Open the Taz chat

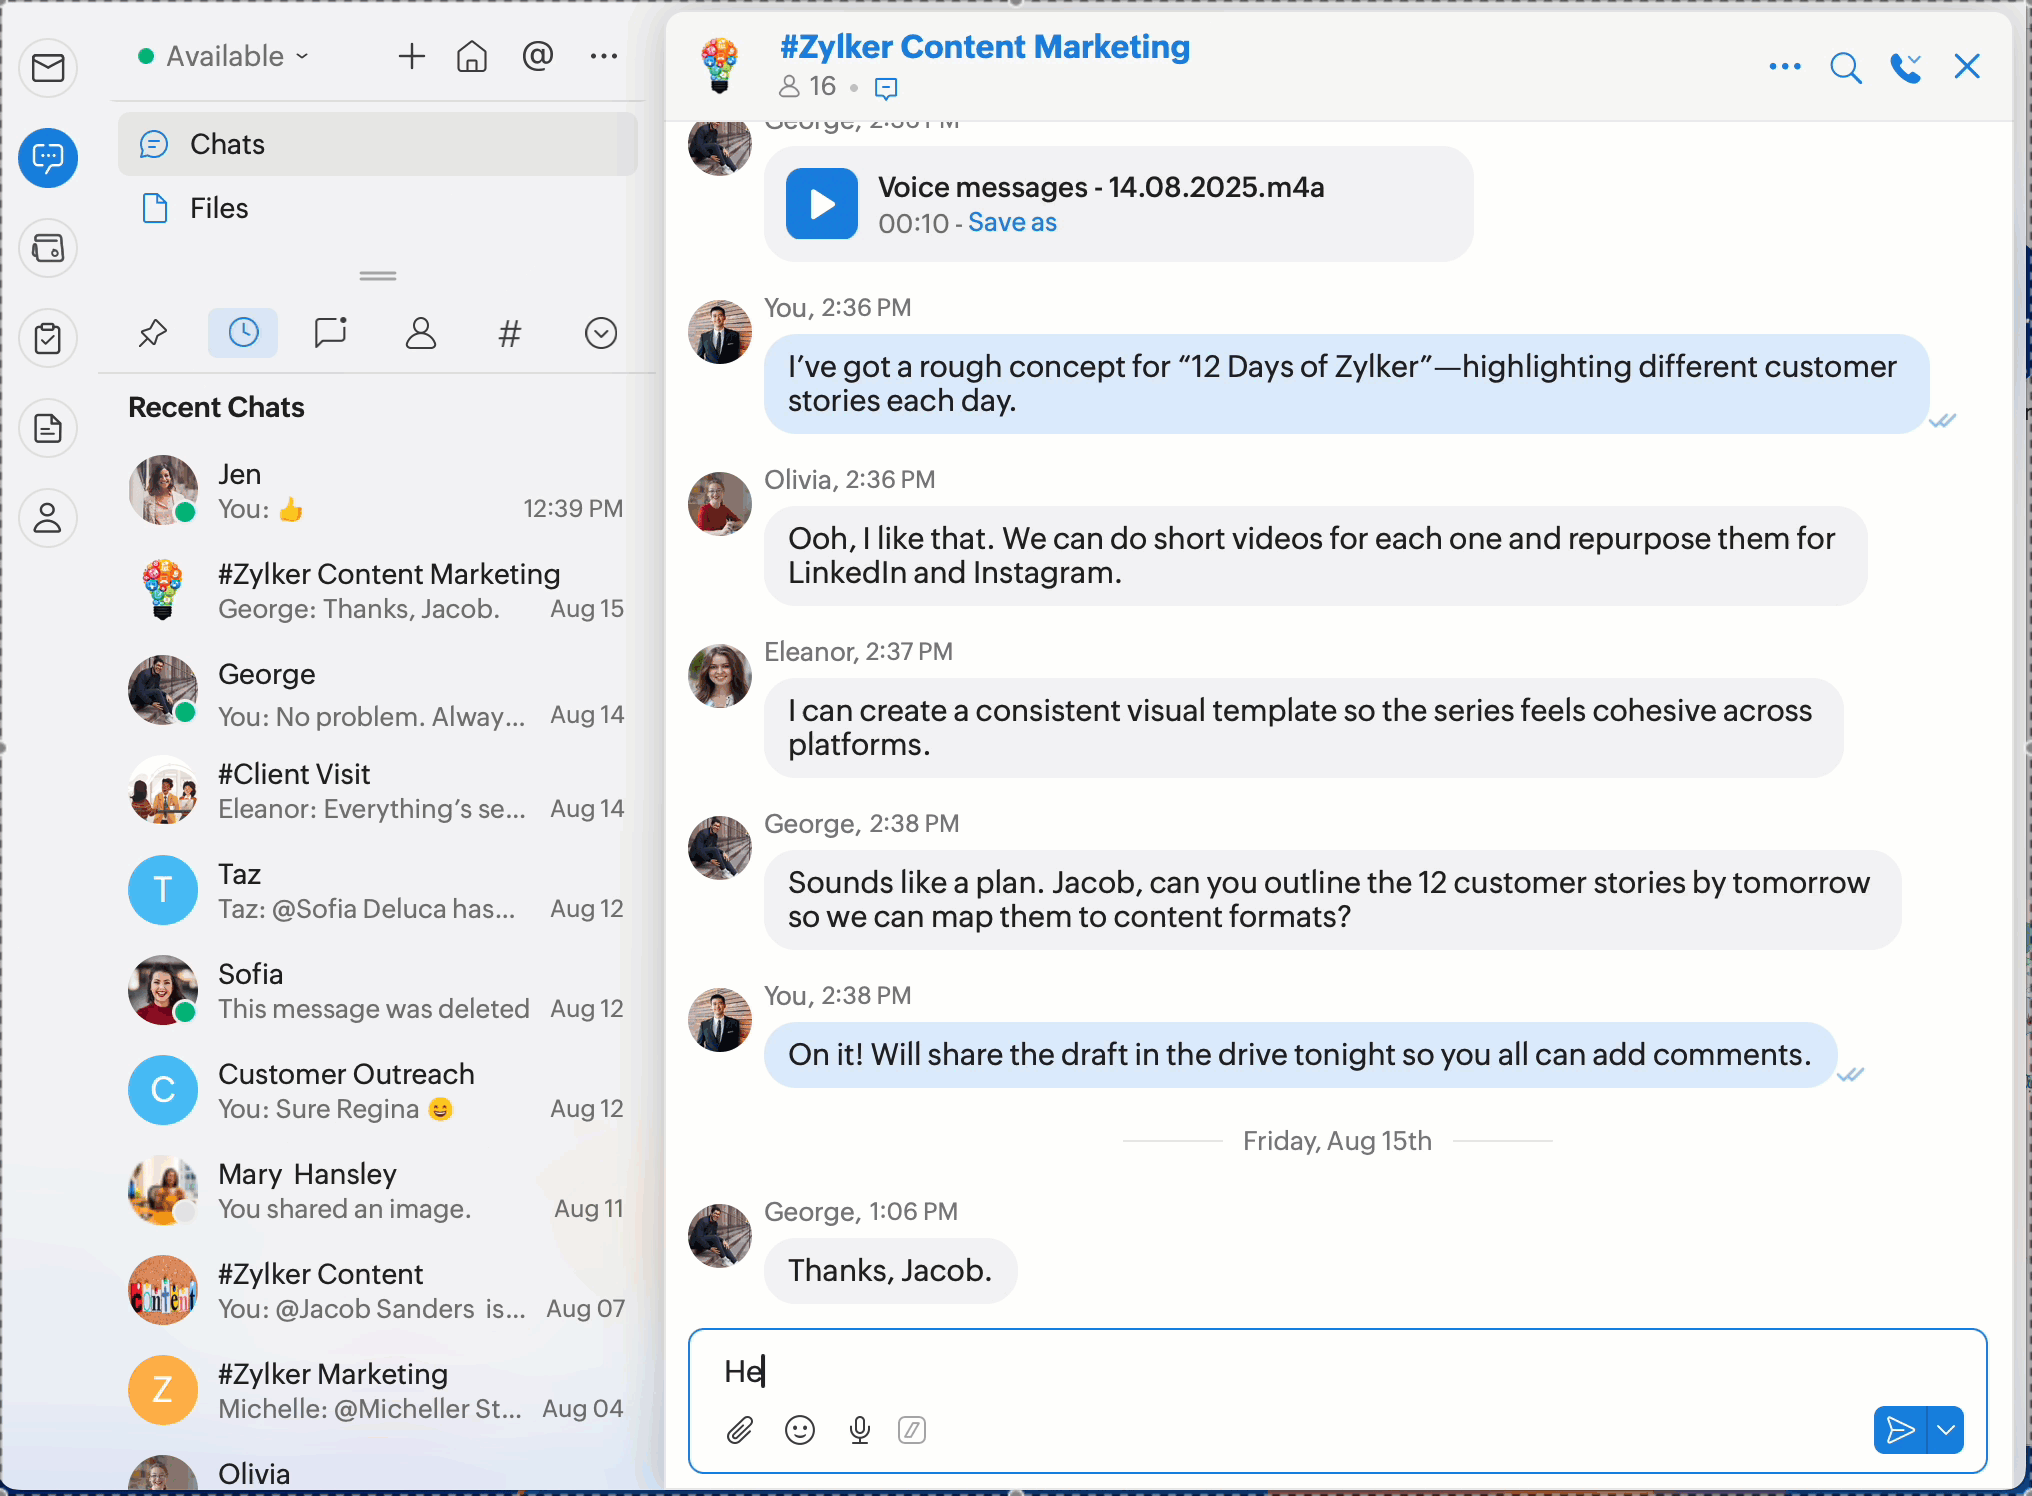click(x=378, y=891)
